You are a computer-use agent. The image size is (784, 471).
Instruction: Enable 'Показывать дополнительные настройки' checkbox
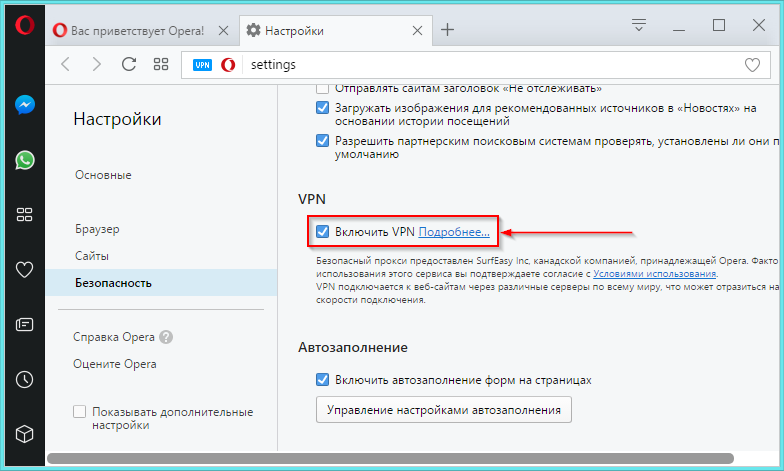[80, 412]
